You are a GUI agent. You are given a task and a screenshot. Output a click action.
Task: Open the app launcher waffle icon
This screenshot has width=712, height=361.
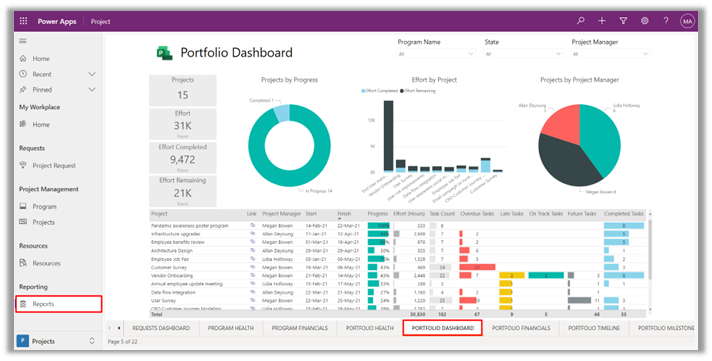[23, 21]
